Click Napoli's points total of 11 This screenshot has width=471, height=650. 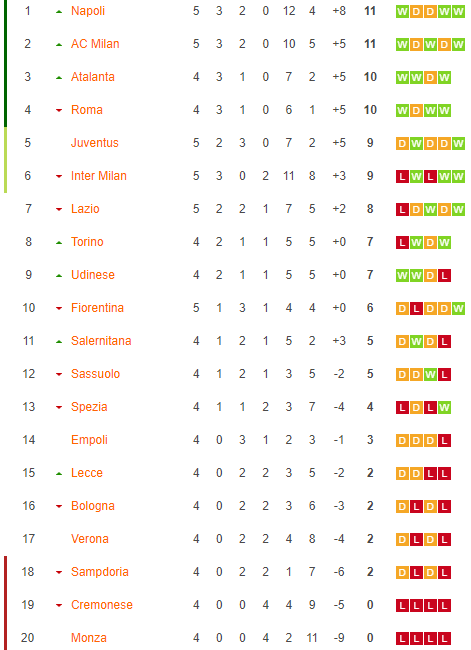[x=370, y=11]
